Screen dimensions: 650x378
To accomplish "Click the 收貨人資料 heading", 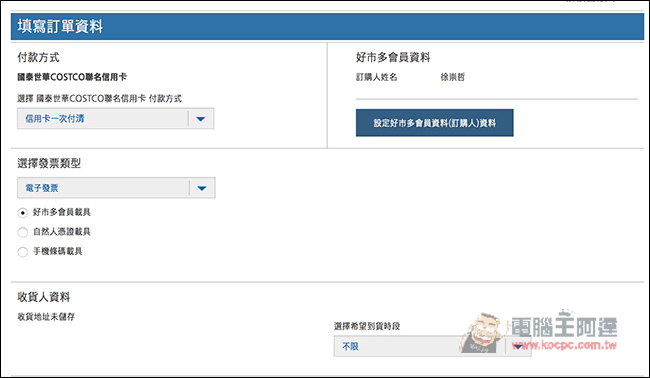I will click(x=44, y=297).
